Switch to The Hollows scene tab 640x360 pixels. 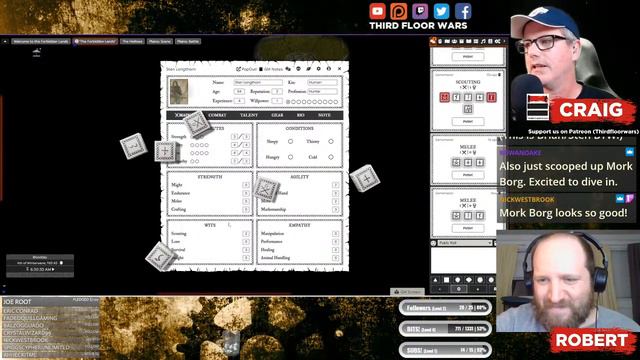point(132,41)
